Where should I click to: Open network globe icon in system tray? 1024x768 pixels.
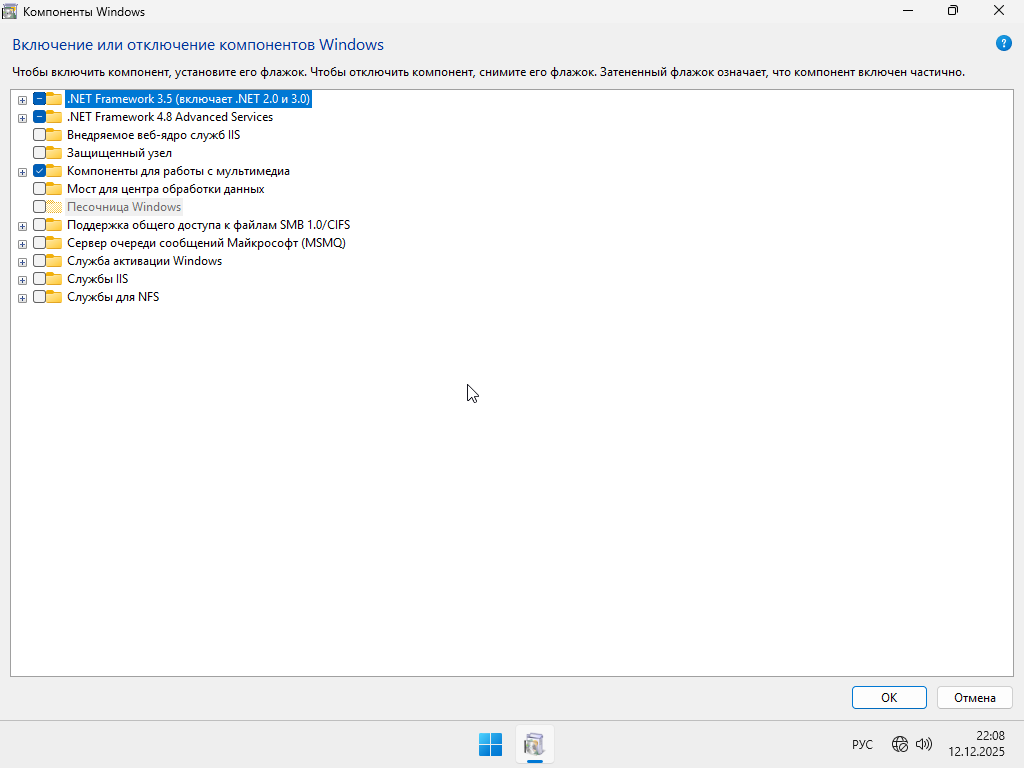tap(900, 744)
